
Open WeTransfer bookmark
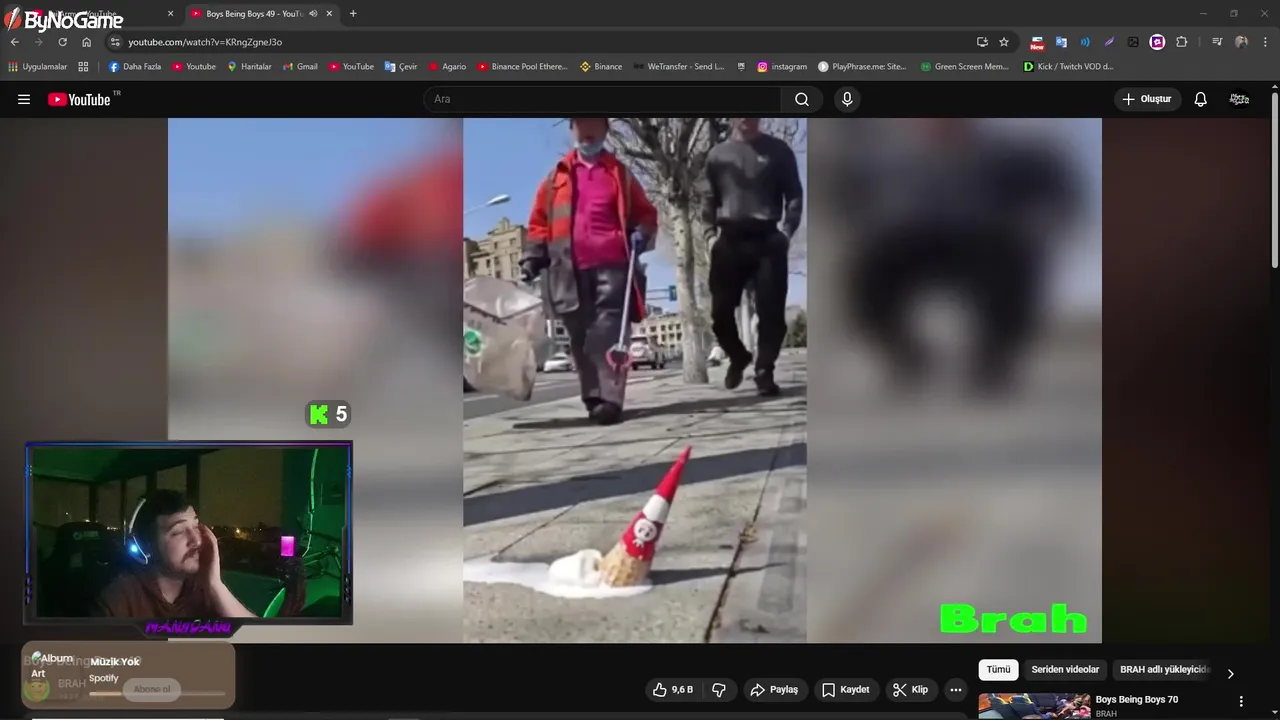click(x=678, y=67)
